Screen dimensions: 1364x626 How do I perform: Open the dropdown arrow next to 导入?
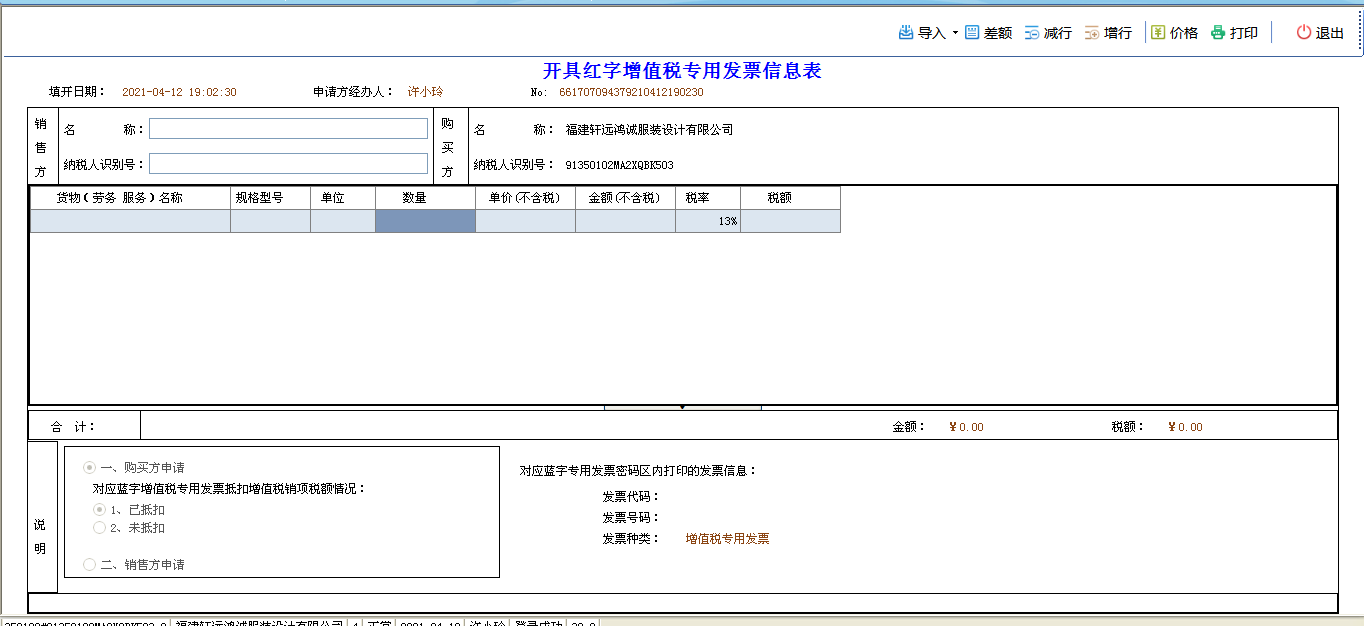[x=955, y=33]
